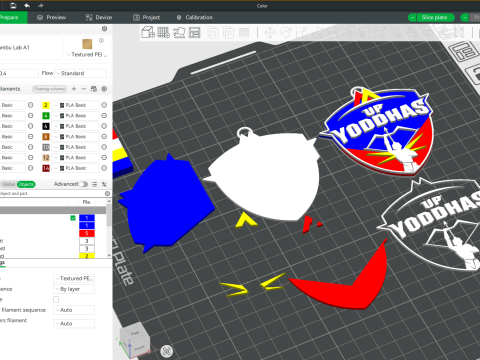The image size is (480, 360).
Task: Open the Preview tab
Action: pyautogui.click(x=52, y=18)
